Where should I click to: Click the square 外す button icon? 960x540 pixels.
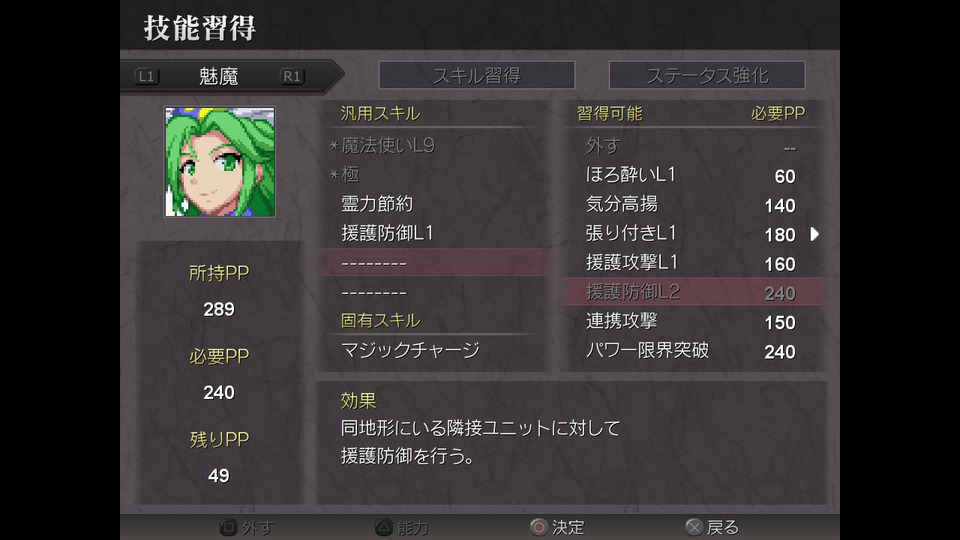[x=228, y=527]
